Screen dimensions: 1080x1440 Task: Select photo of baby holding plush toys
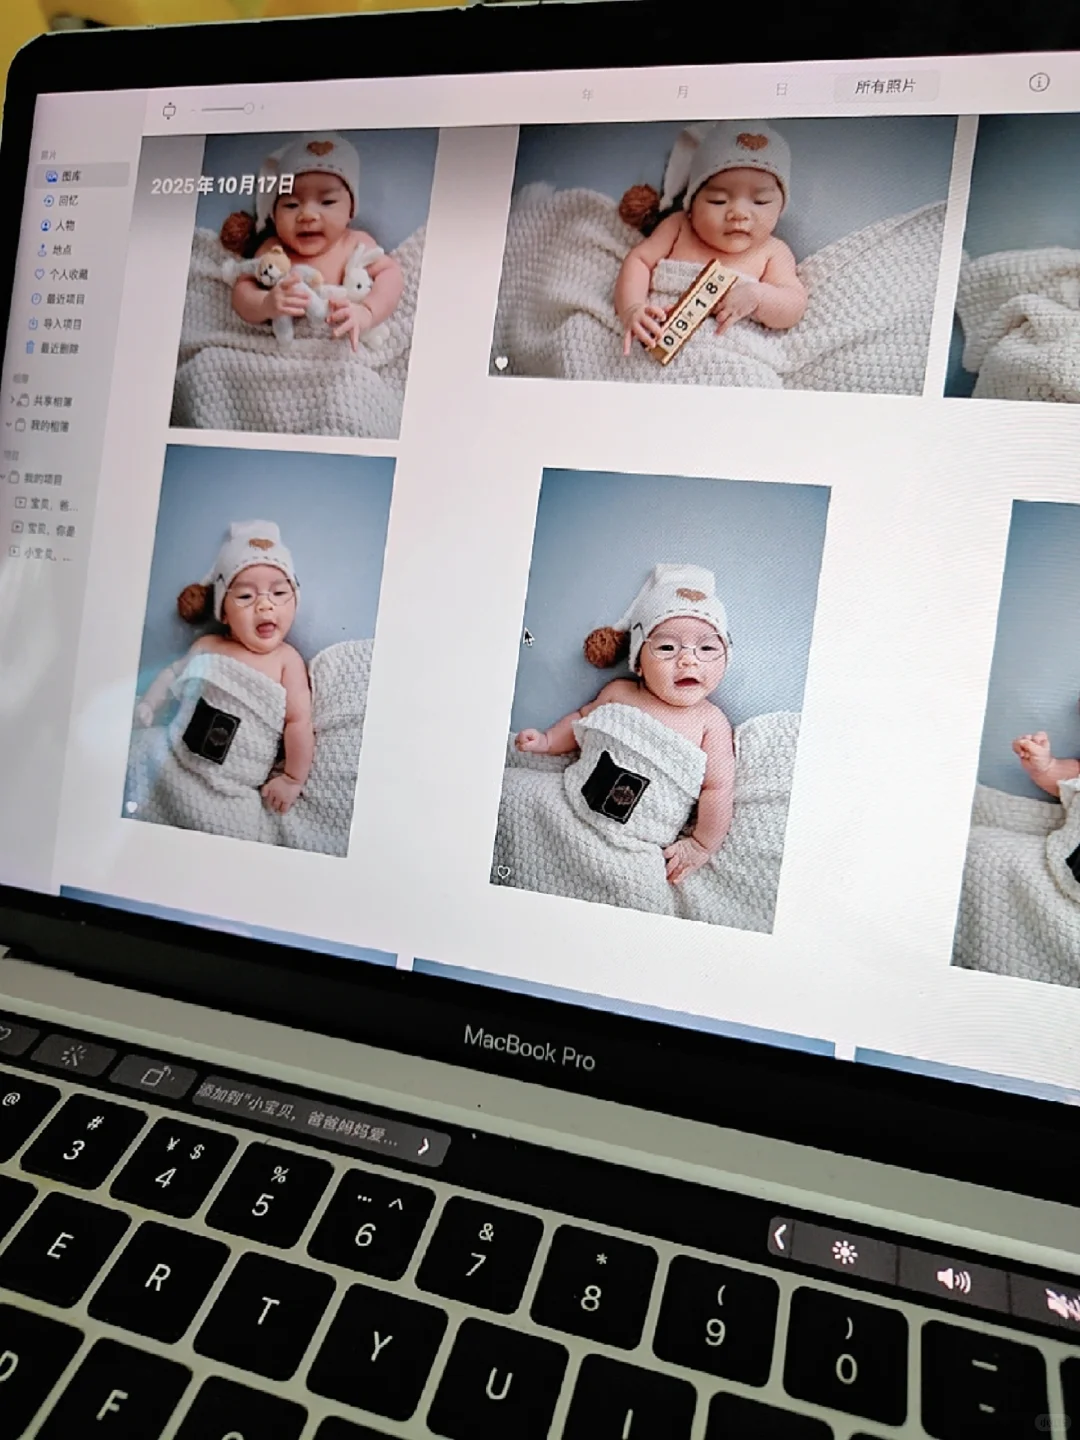(x=304, y=284)
